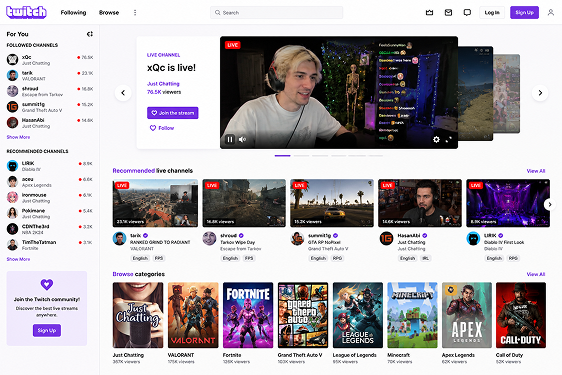Open the Minecraft category cover
562x375 pixels.
412,315
